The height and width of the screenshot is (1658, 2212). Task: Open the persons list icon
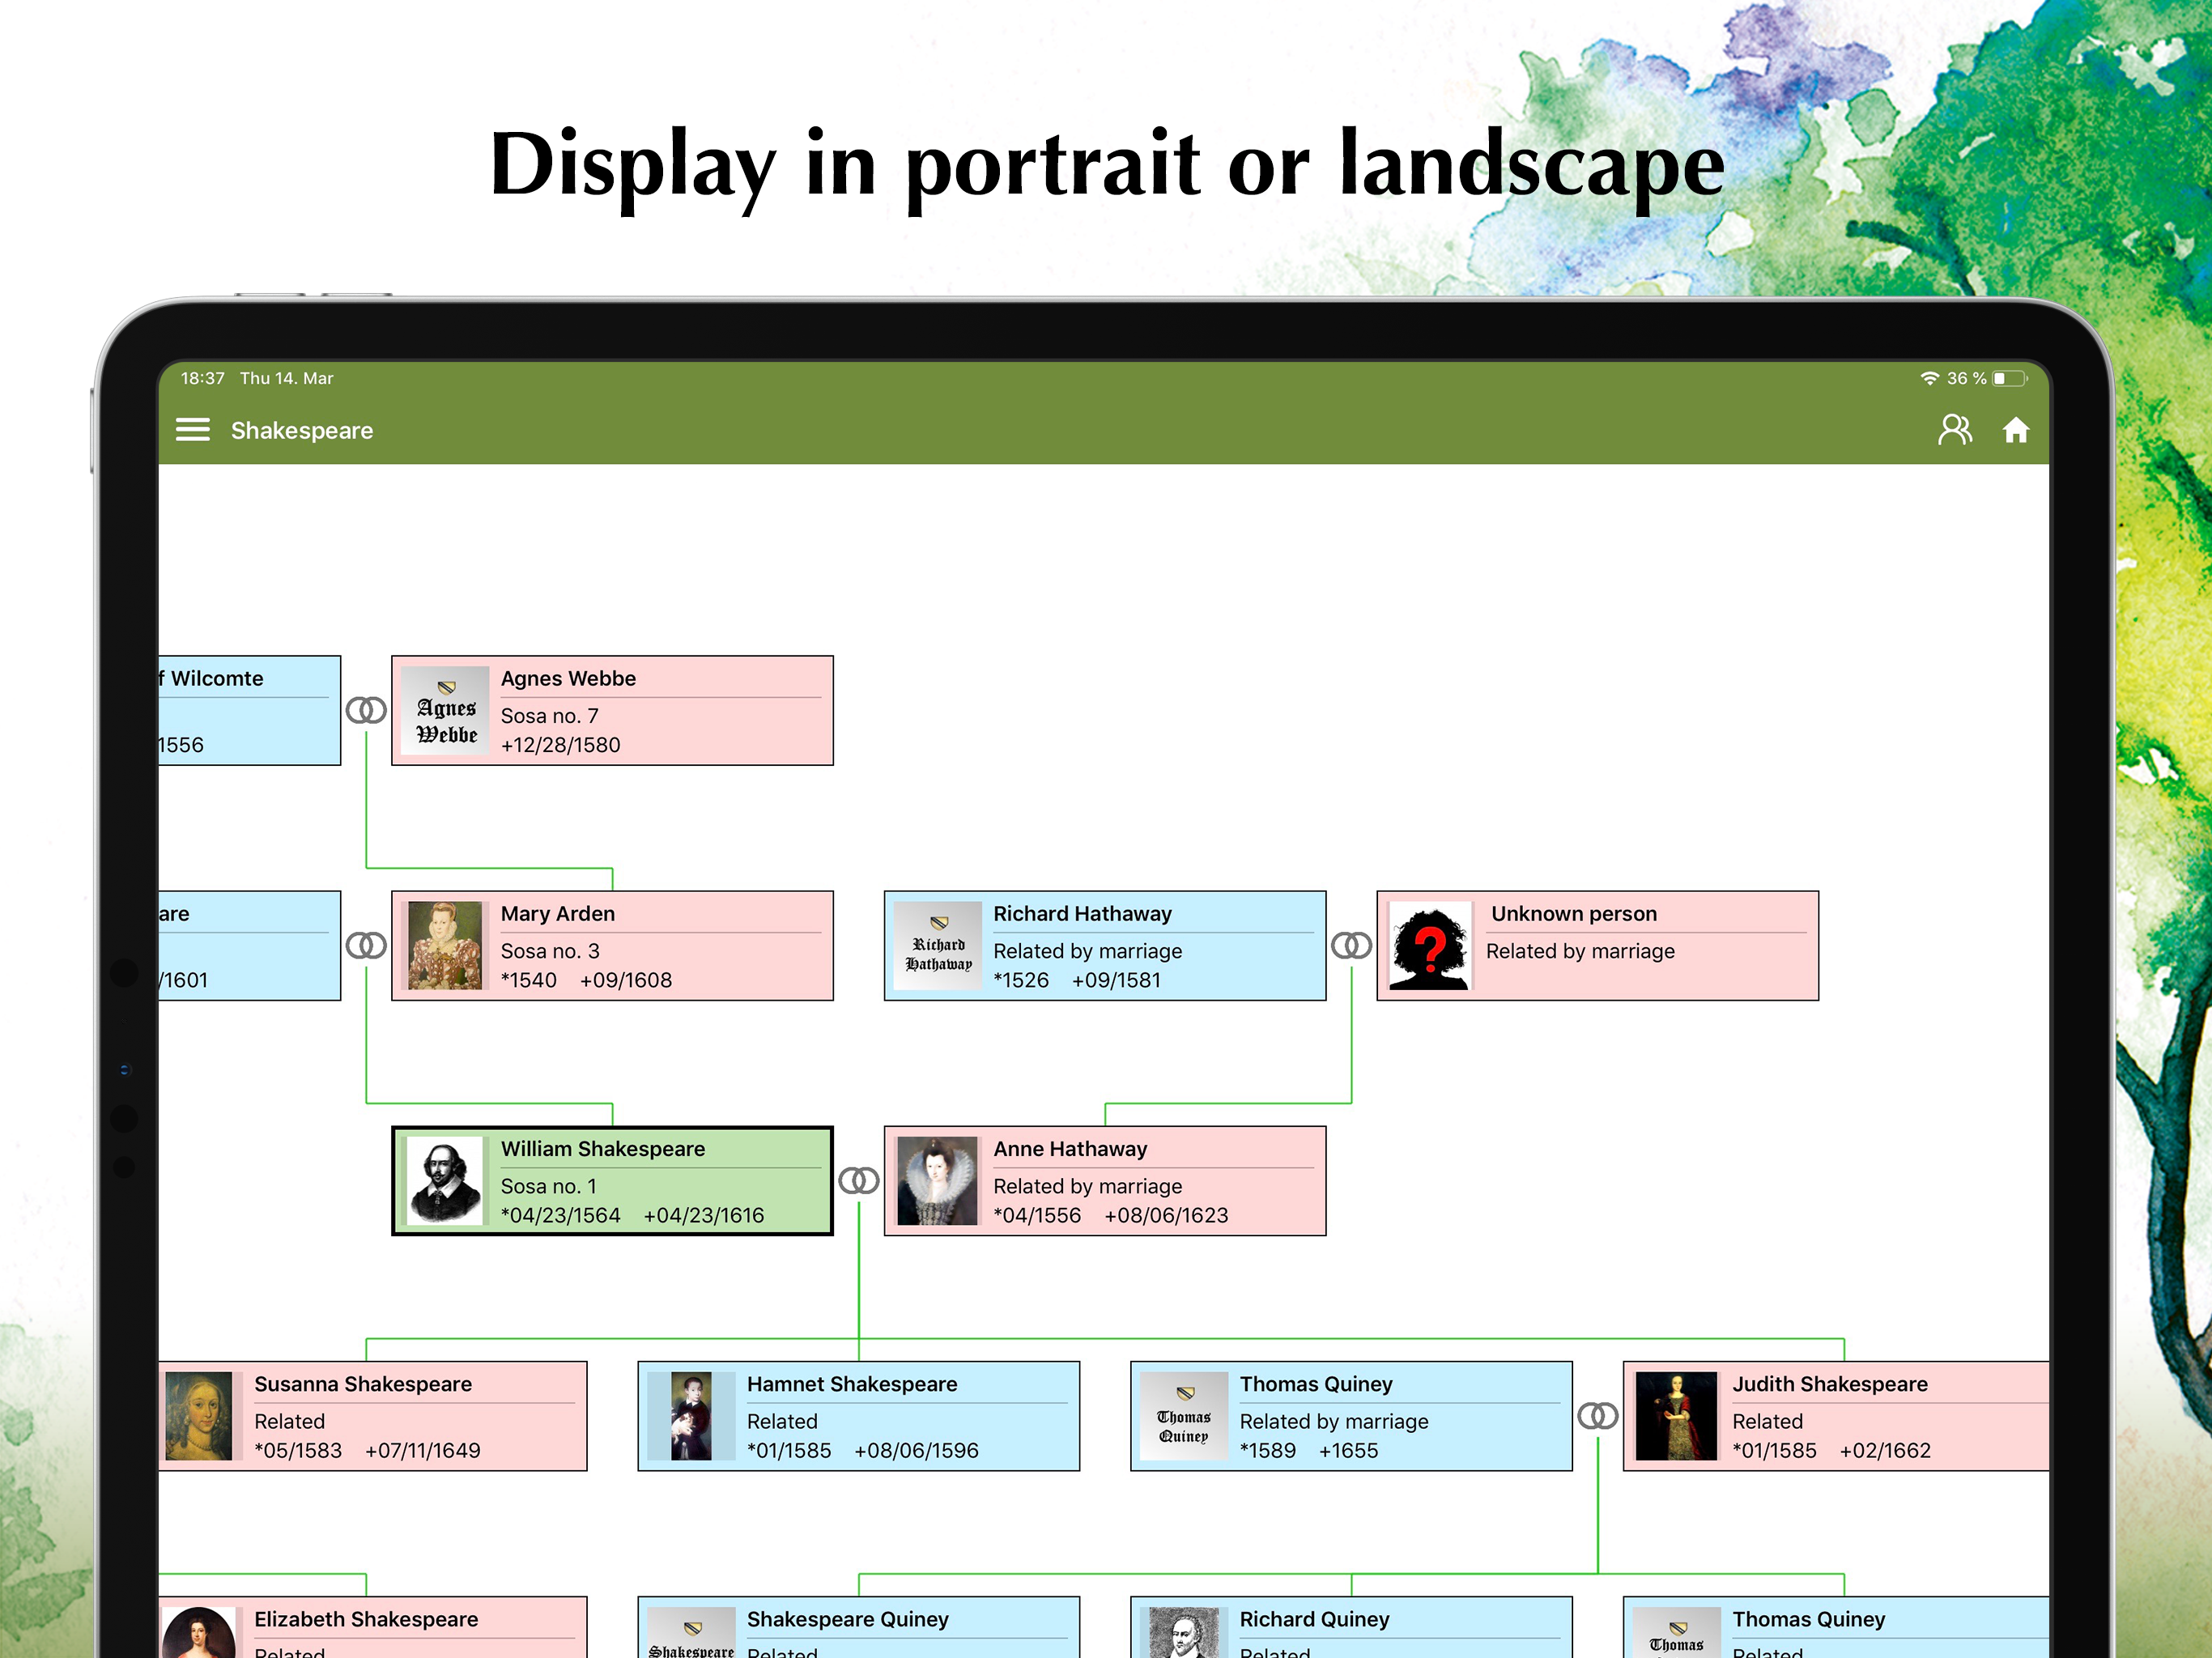point(1954,430)
